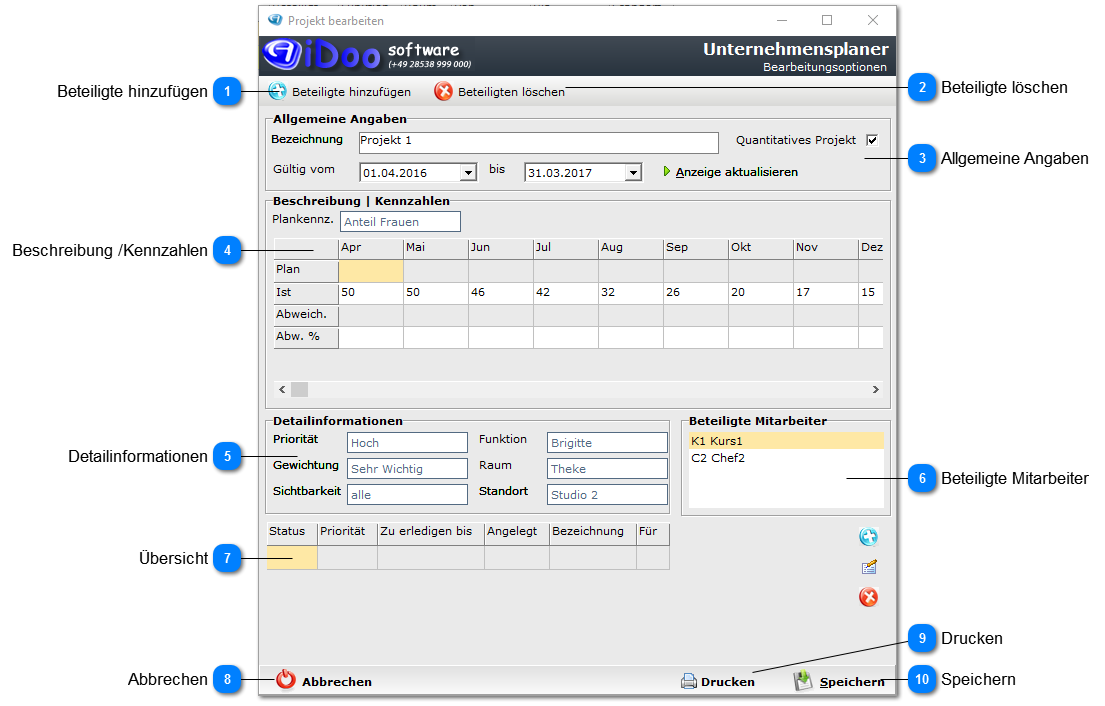Click the app icon in the title bar

[x=275, y=20]
